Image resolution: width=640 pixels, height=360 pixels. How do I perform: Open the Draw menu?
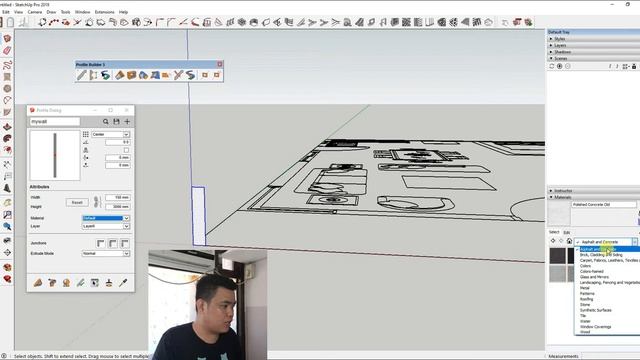[x=51, y=12]
